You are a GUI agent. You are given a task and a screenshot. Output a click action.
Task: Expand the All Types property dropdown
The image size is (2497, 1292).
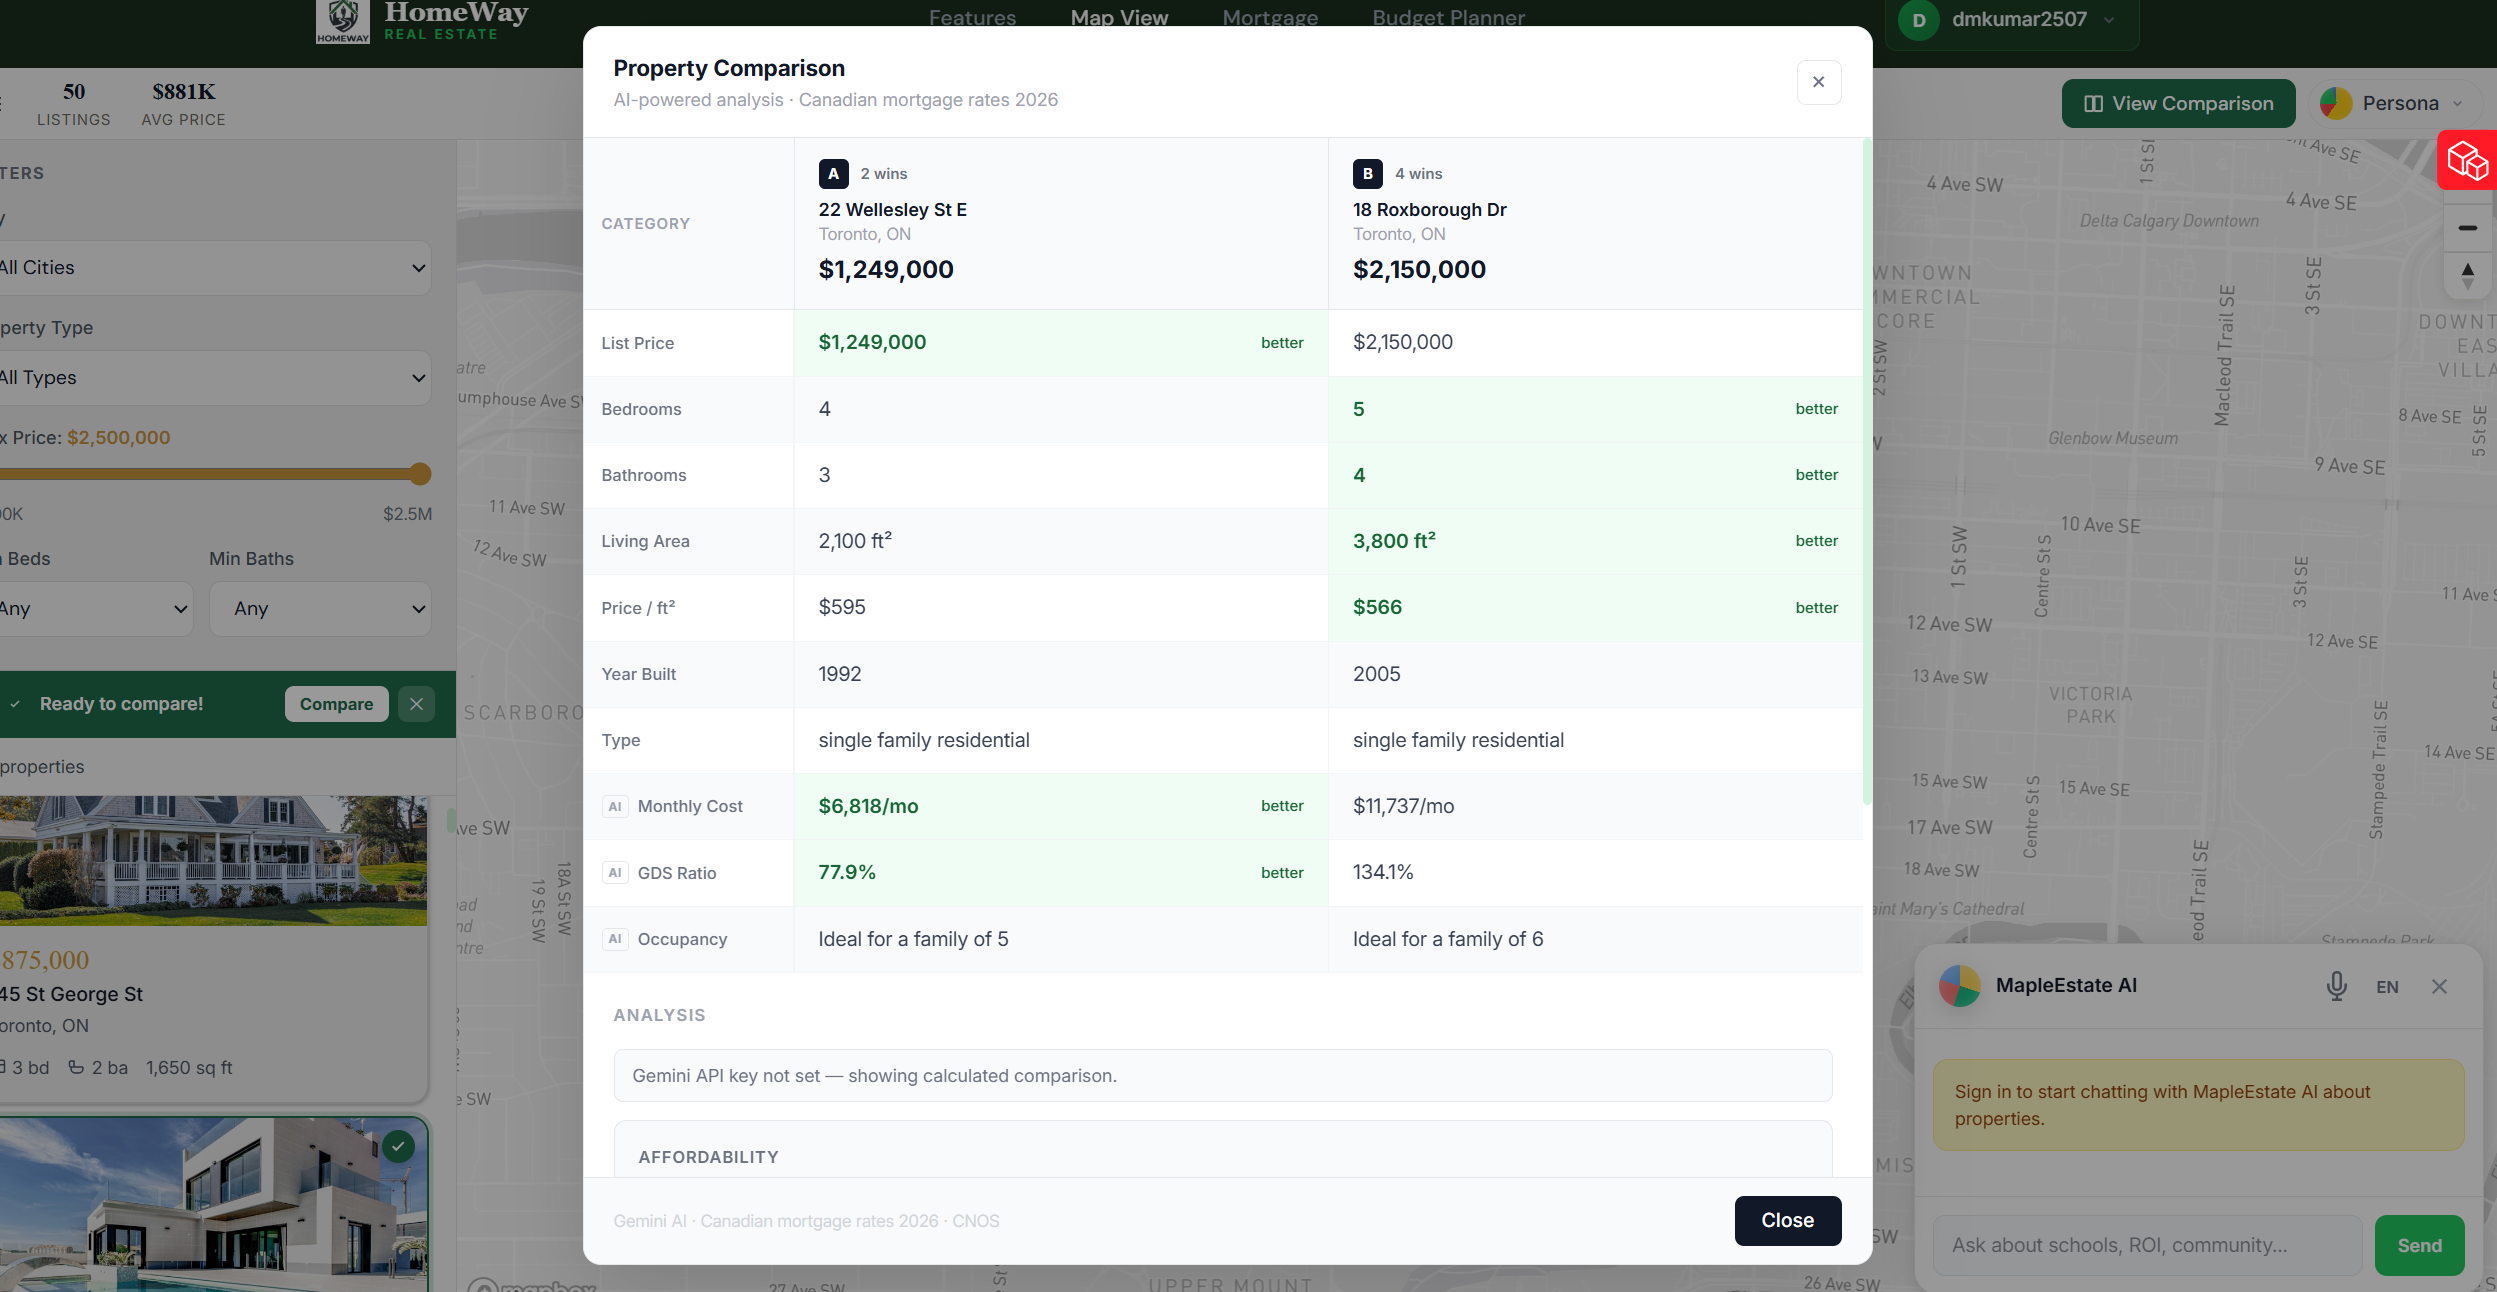213,378
